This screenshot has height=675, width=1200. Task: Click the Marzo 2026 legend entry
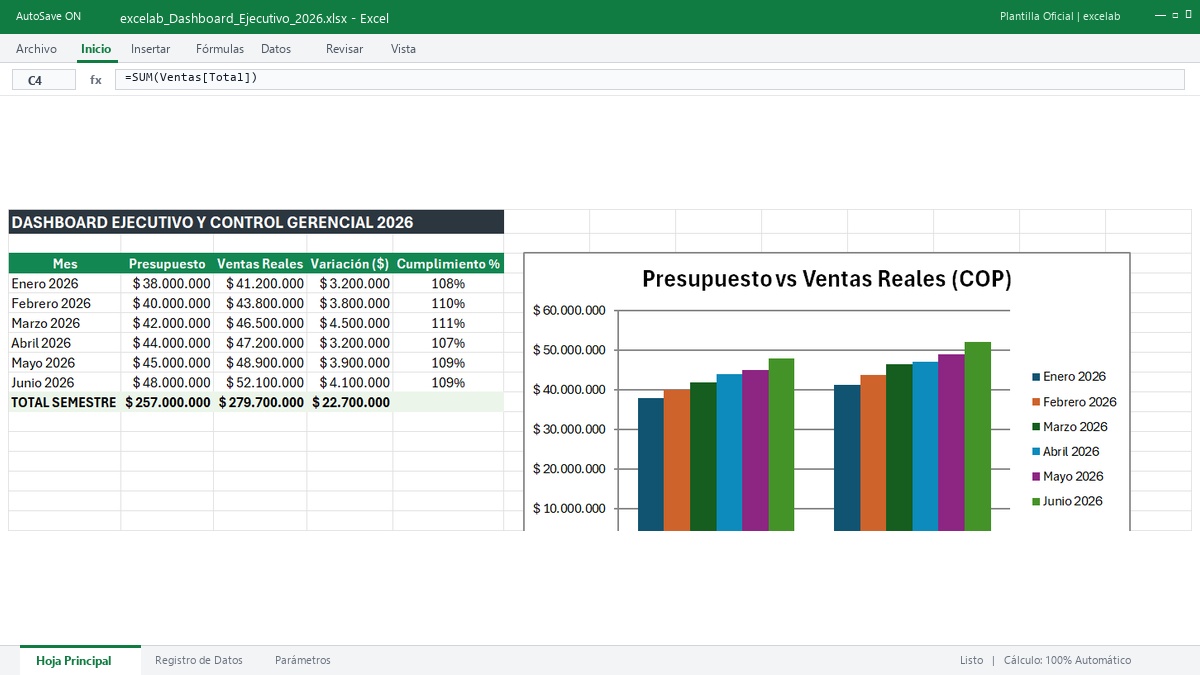coord(1071,427)
